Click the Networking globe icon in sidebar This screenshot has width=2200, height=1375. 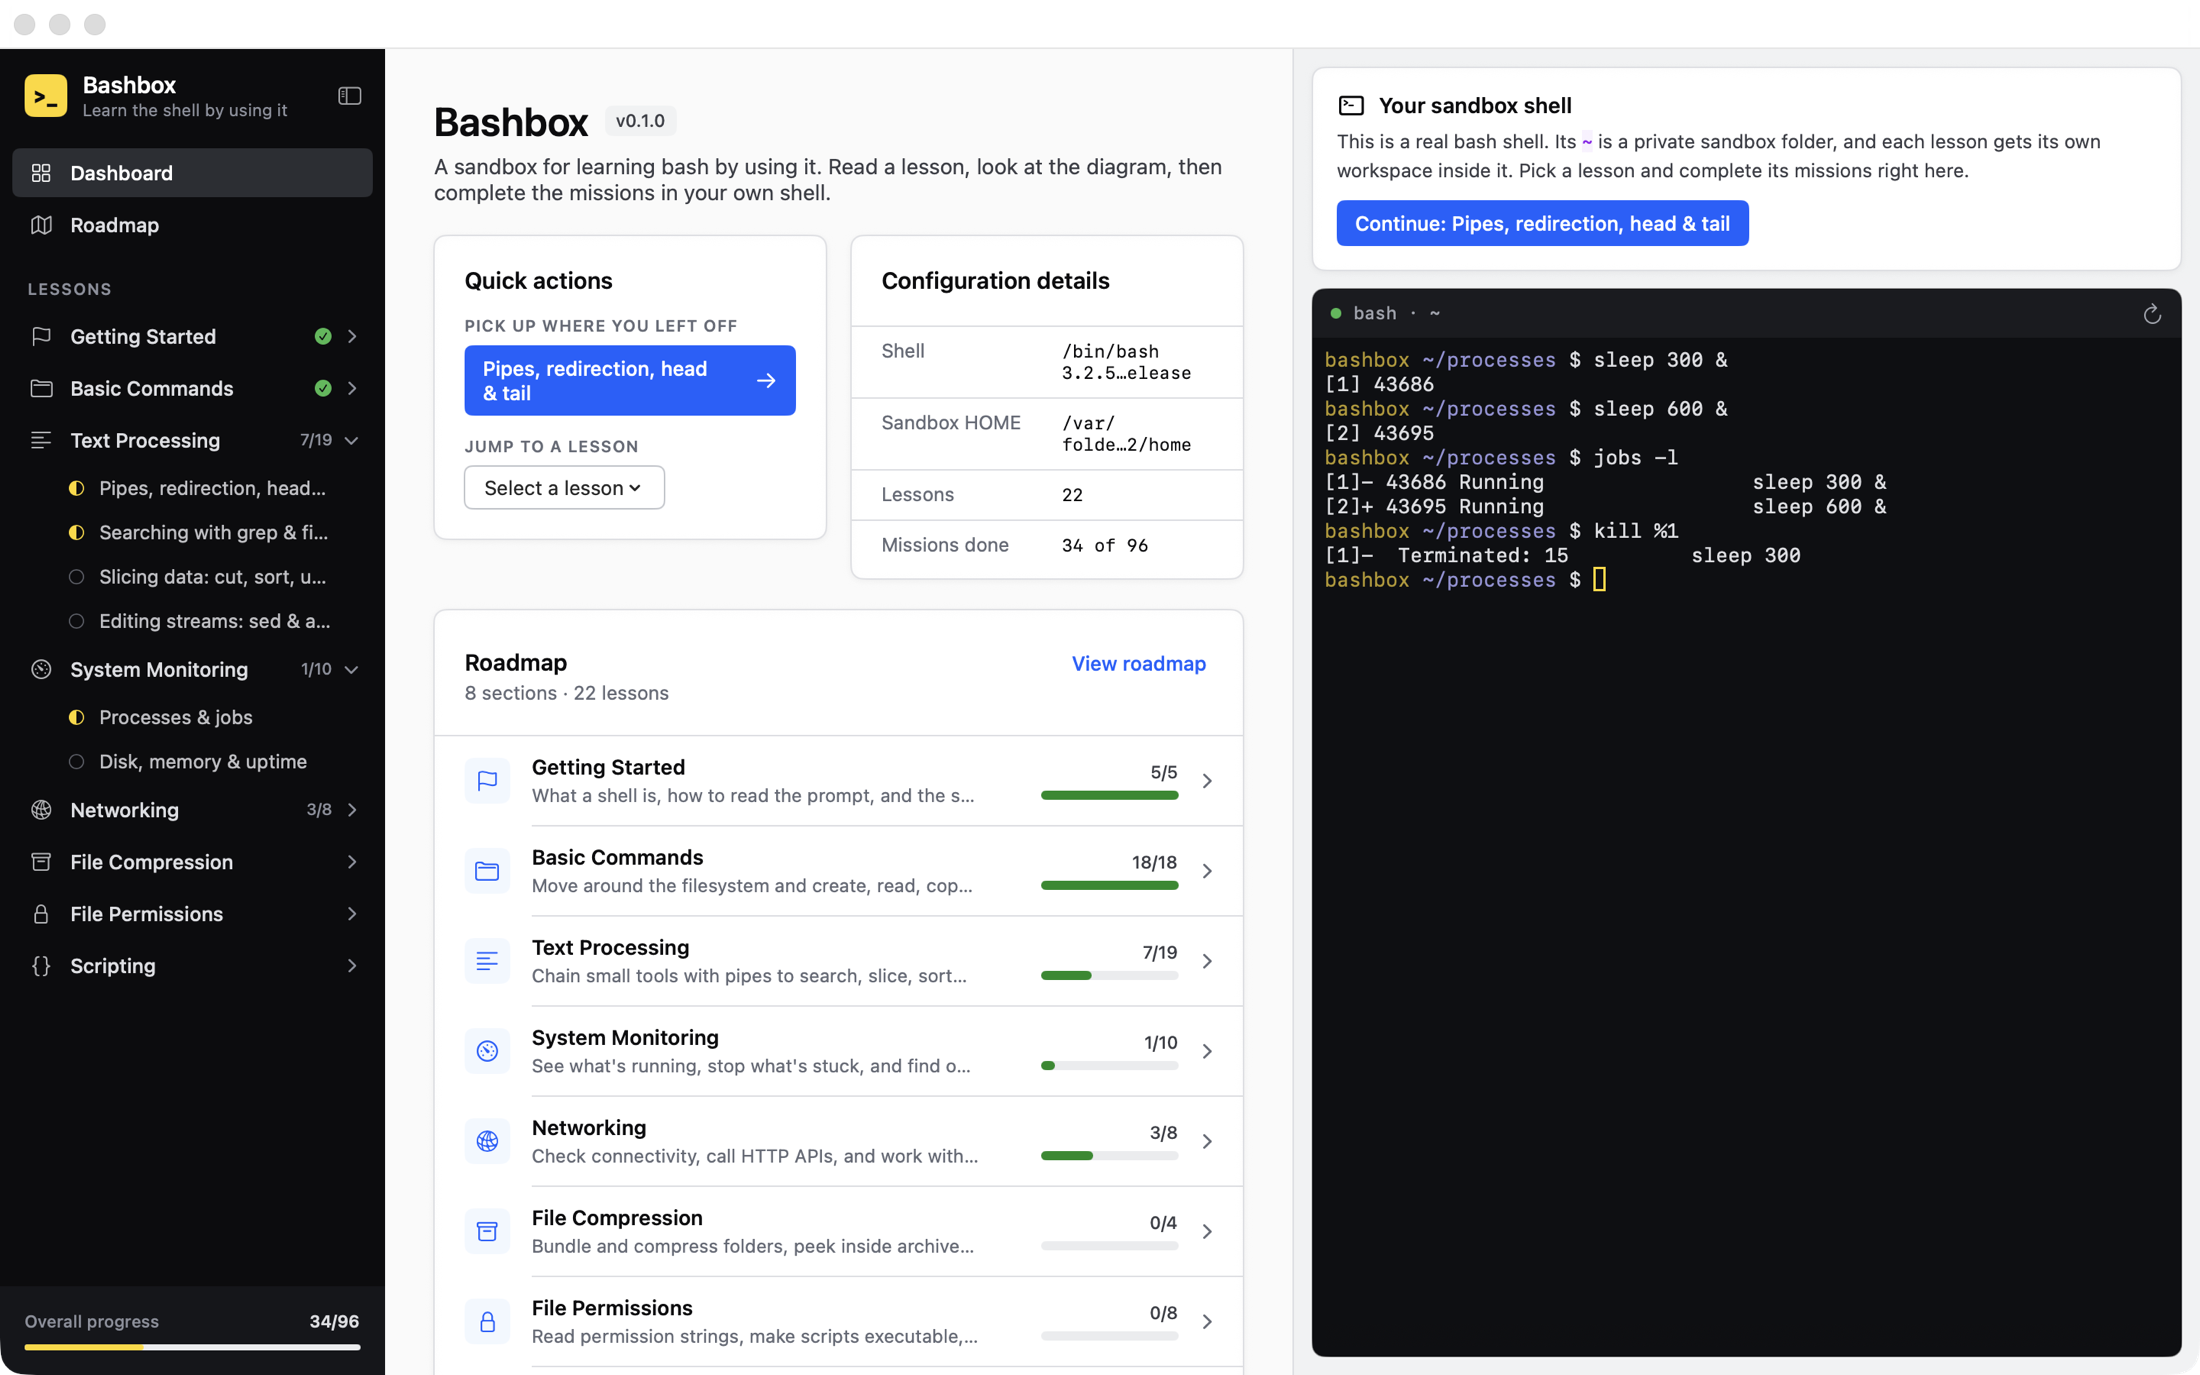41,810
